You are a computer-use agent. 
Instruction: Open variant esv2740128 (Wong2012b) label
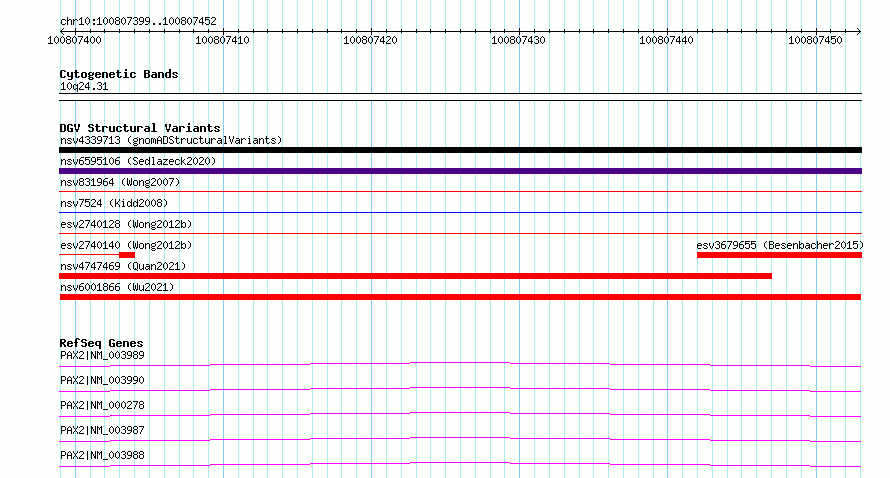(x=126, y=224)
